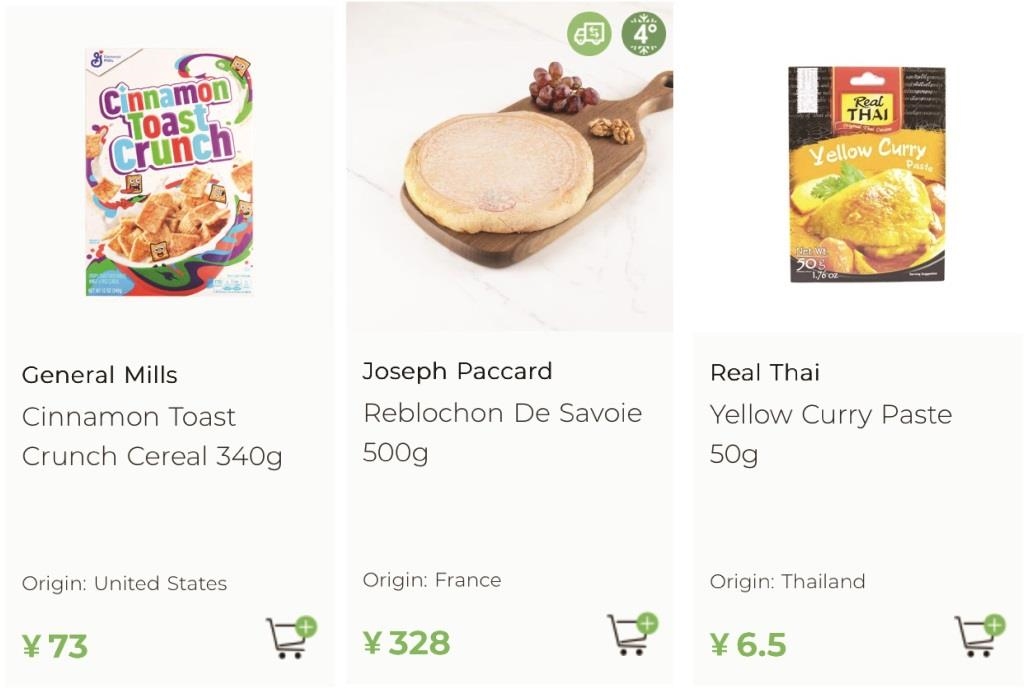The image size is (1024, 689).
Task: Click the delivery truck badge icon
Action: pyautogui.click(x=589, y=33)
